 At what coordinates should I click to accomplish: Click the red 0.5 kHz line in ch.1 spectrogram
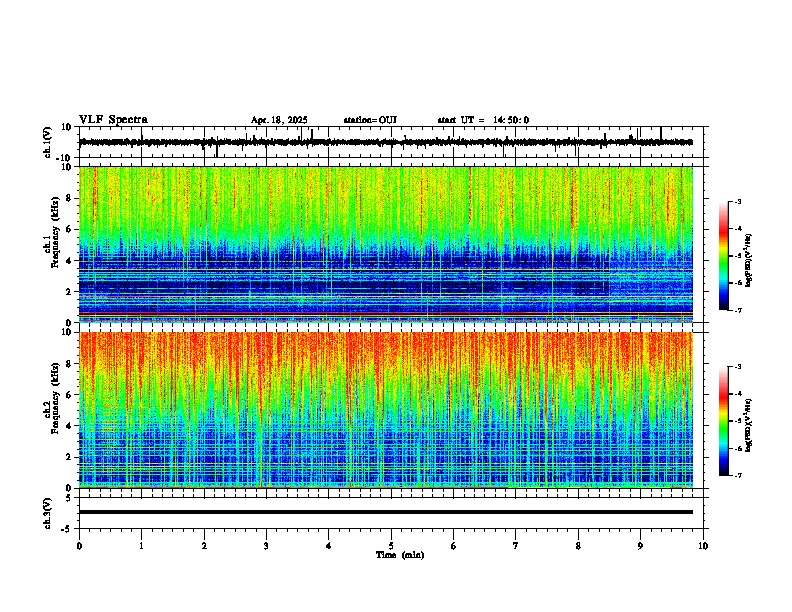point(386,314)
